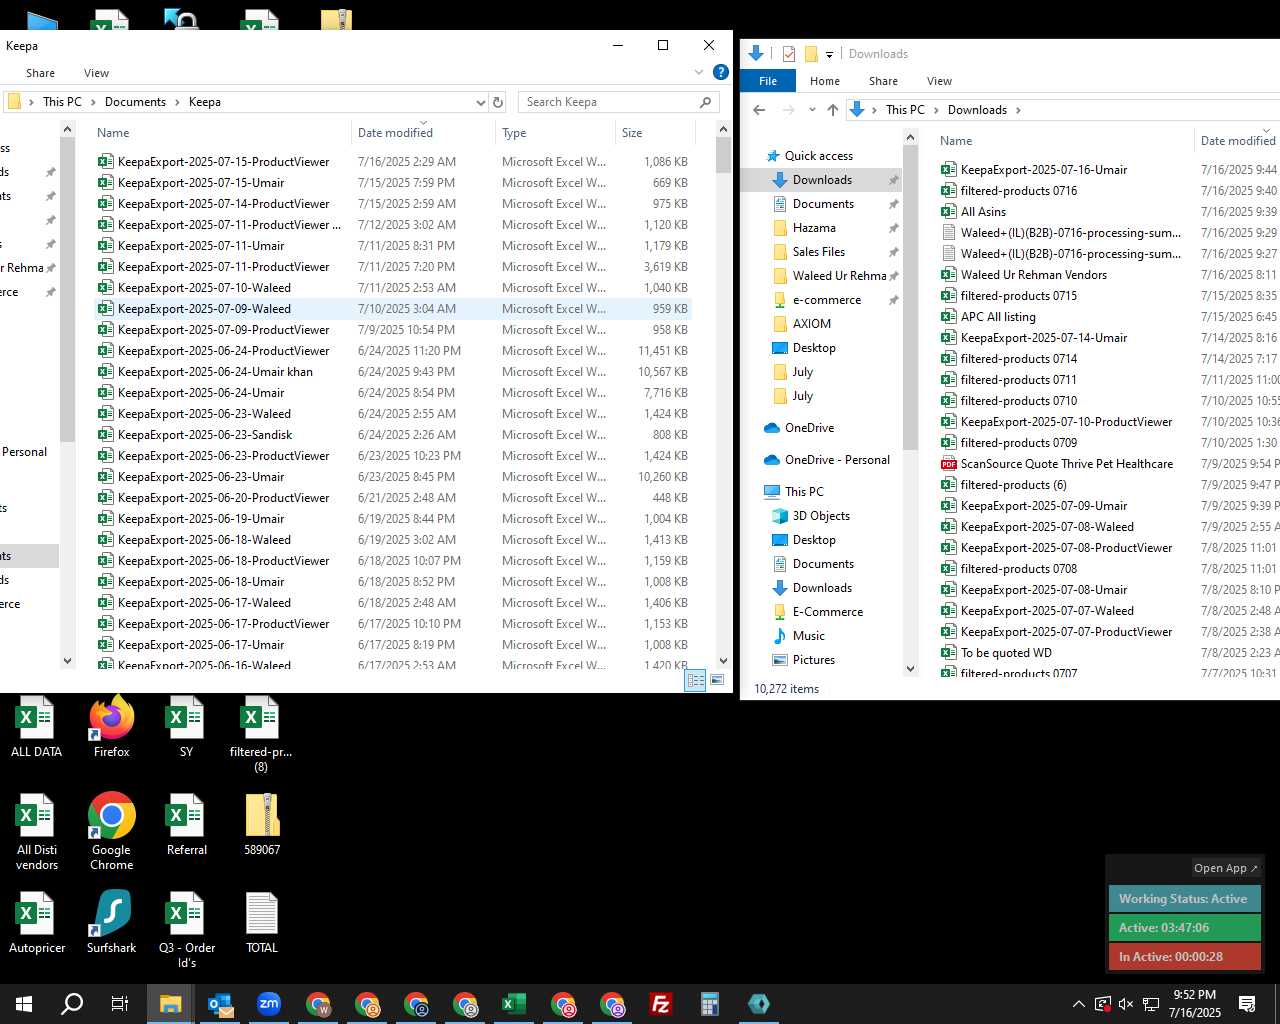
Task: Click the Google Chrome desktop shortcut
Action: point(111,832)
